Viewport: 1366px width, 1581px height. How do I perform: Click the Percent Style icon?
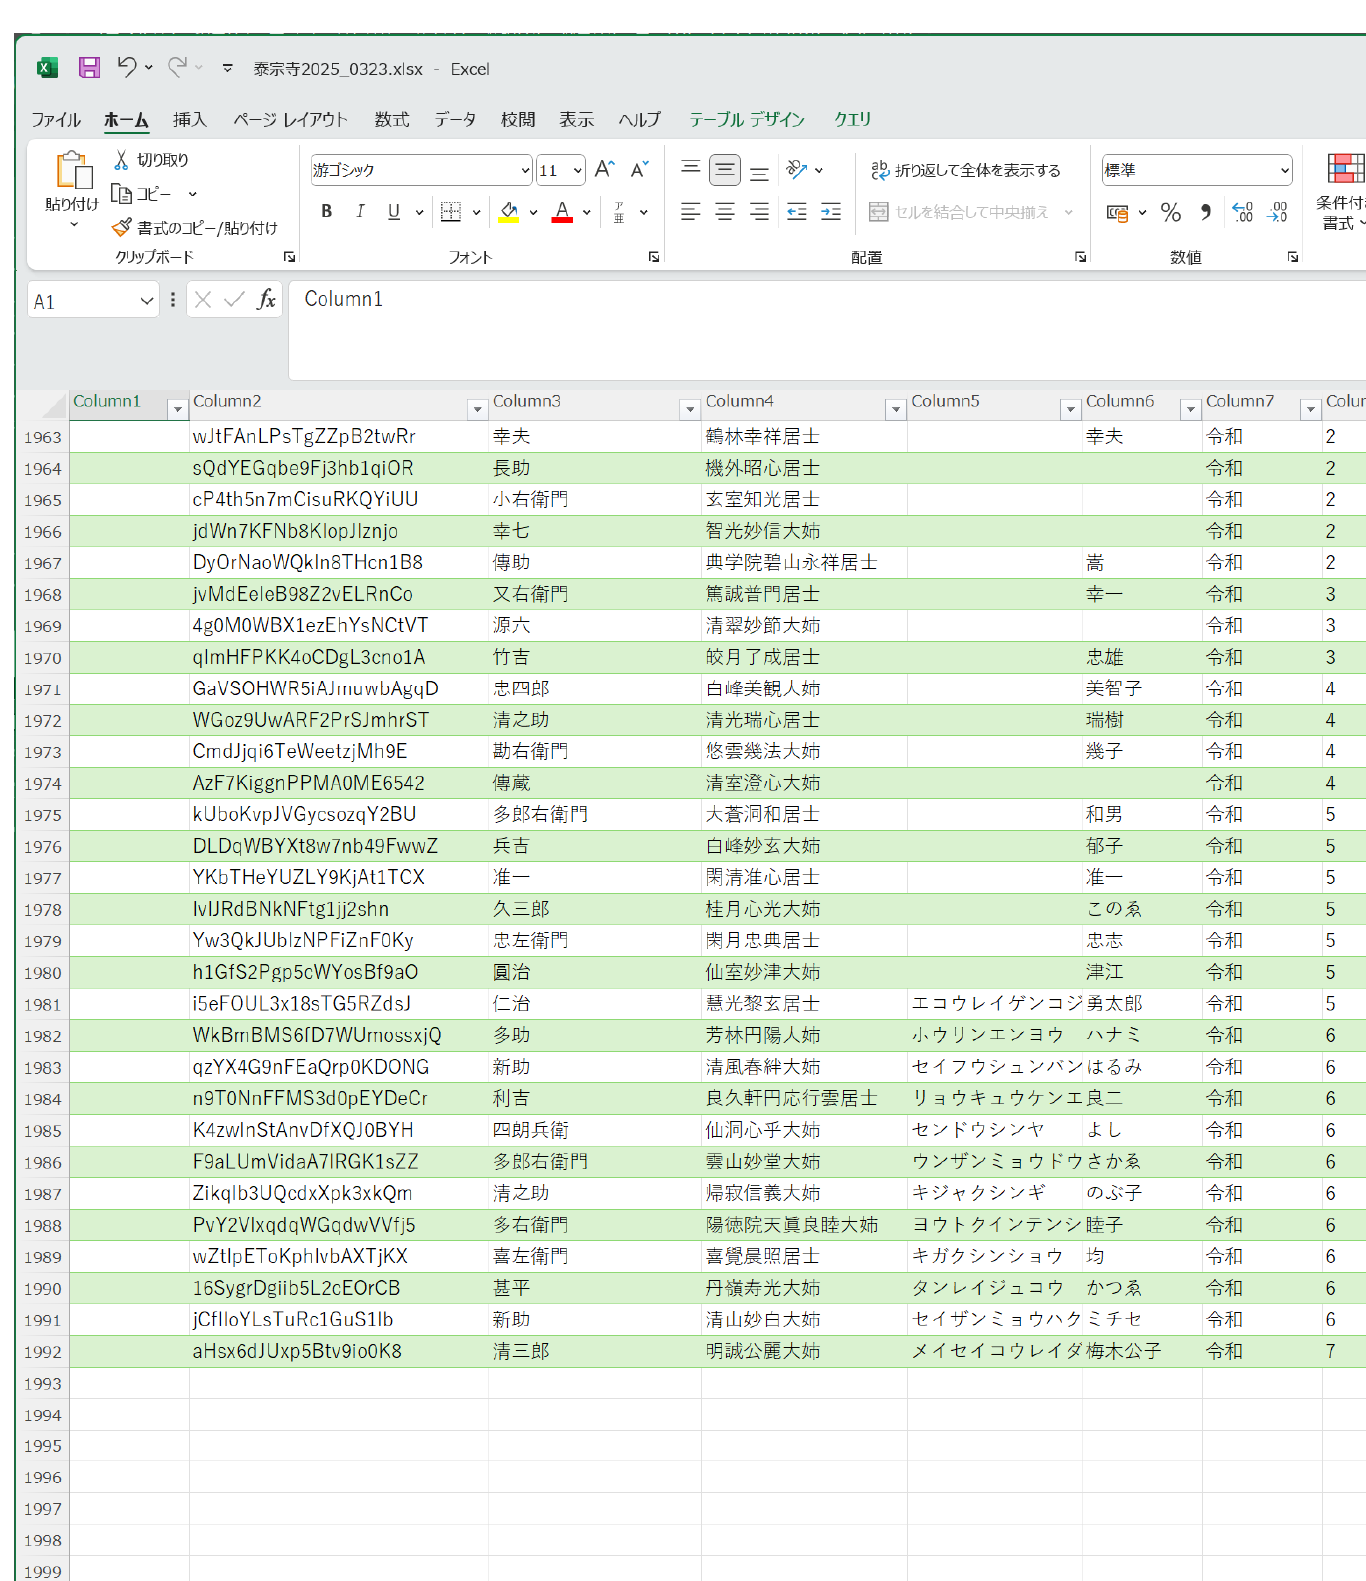pyautogui.click(x=1171, y=212)
